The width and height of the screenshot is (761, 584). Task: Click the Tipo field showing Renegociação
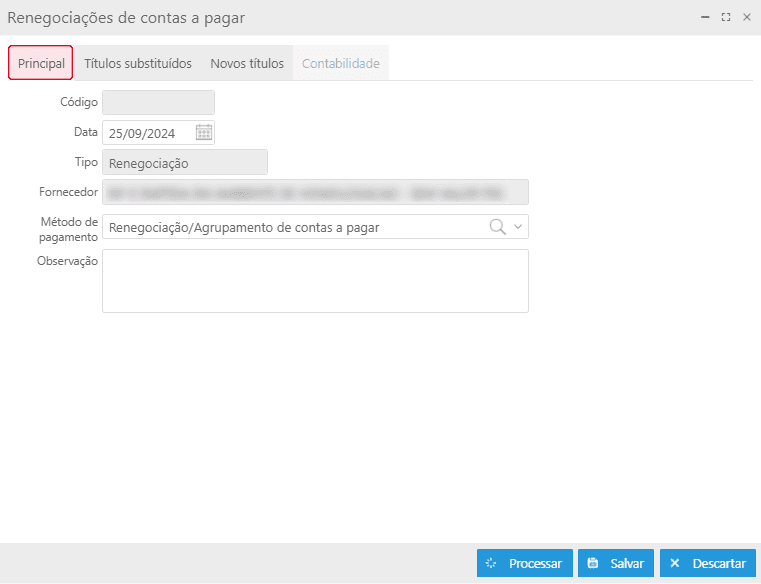point(185,162)
